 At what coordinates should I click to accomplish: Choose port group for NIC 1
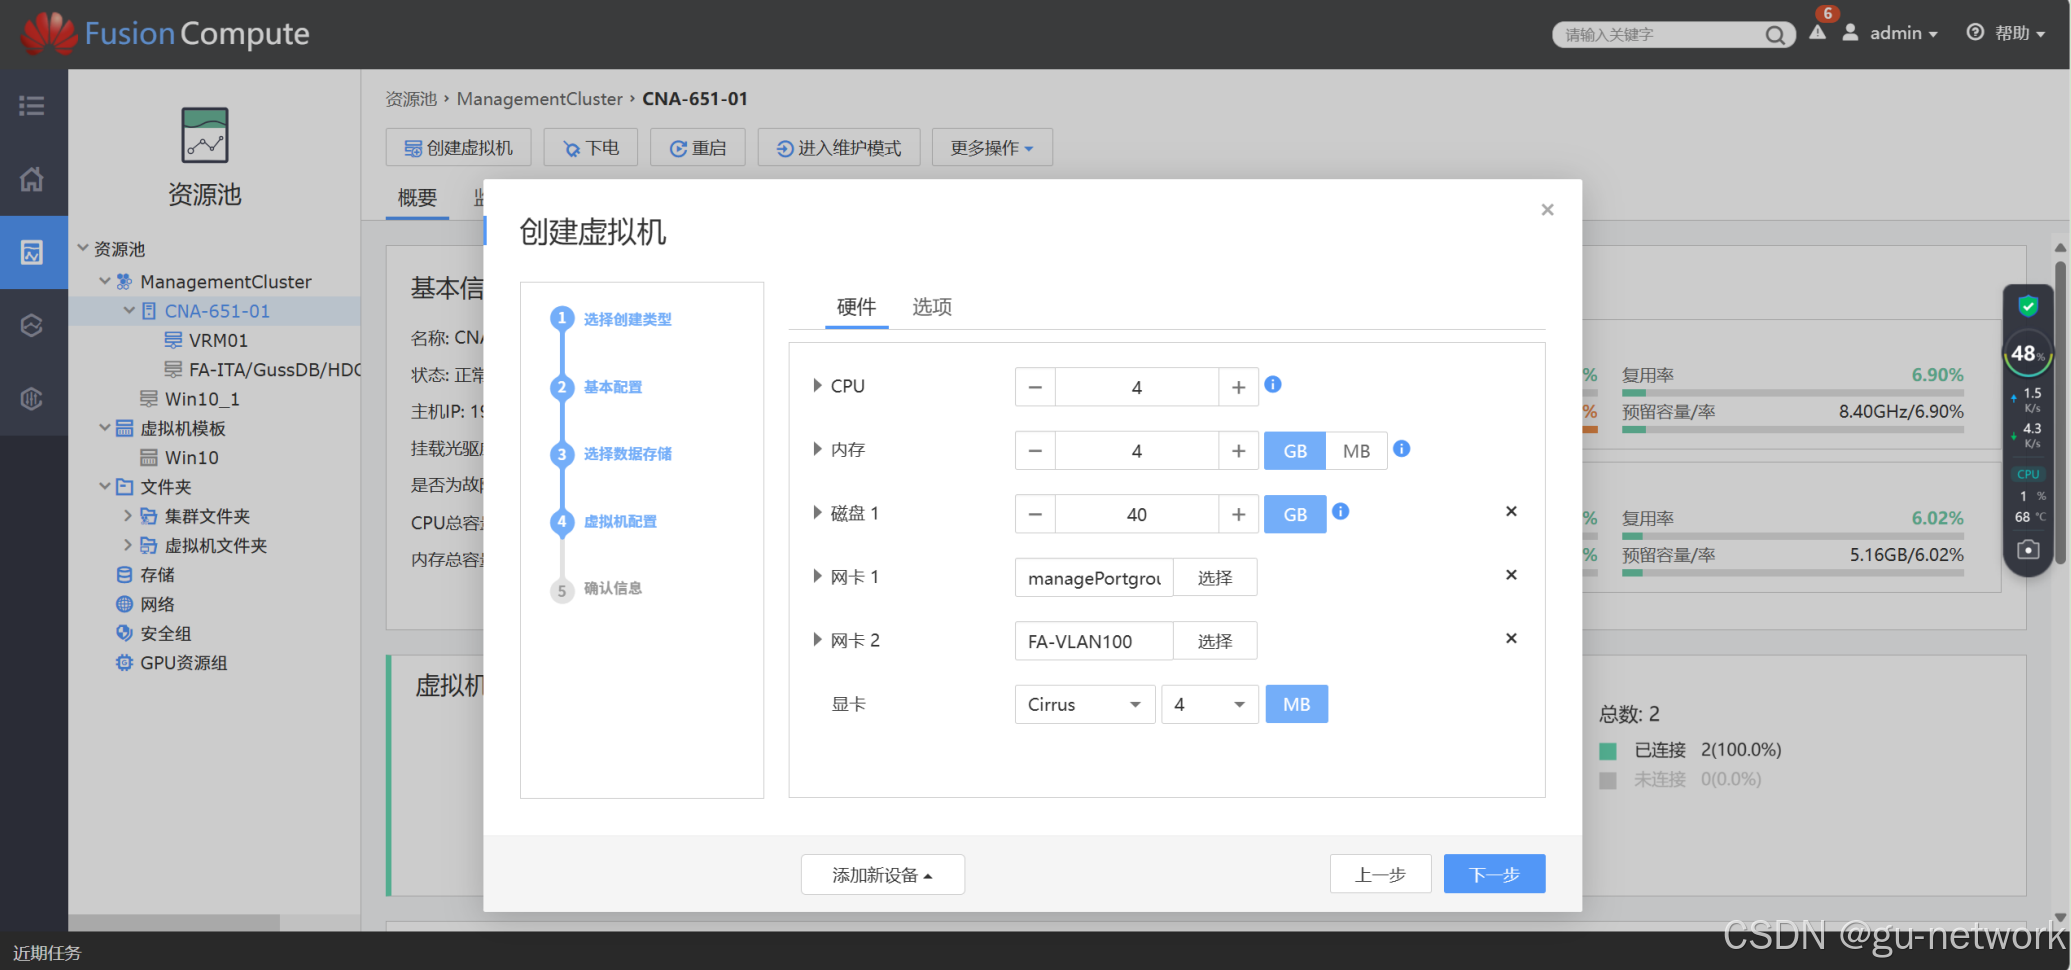point(1214,578)
